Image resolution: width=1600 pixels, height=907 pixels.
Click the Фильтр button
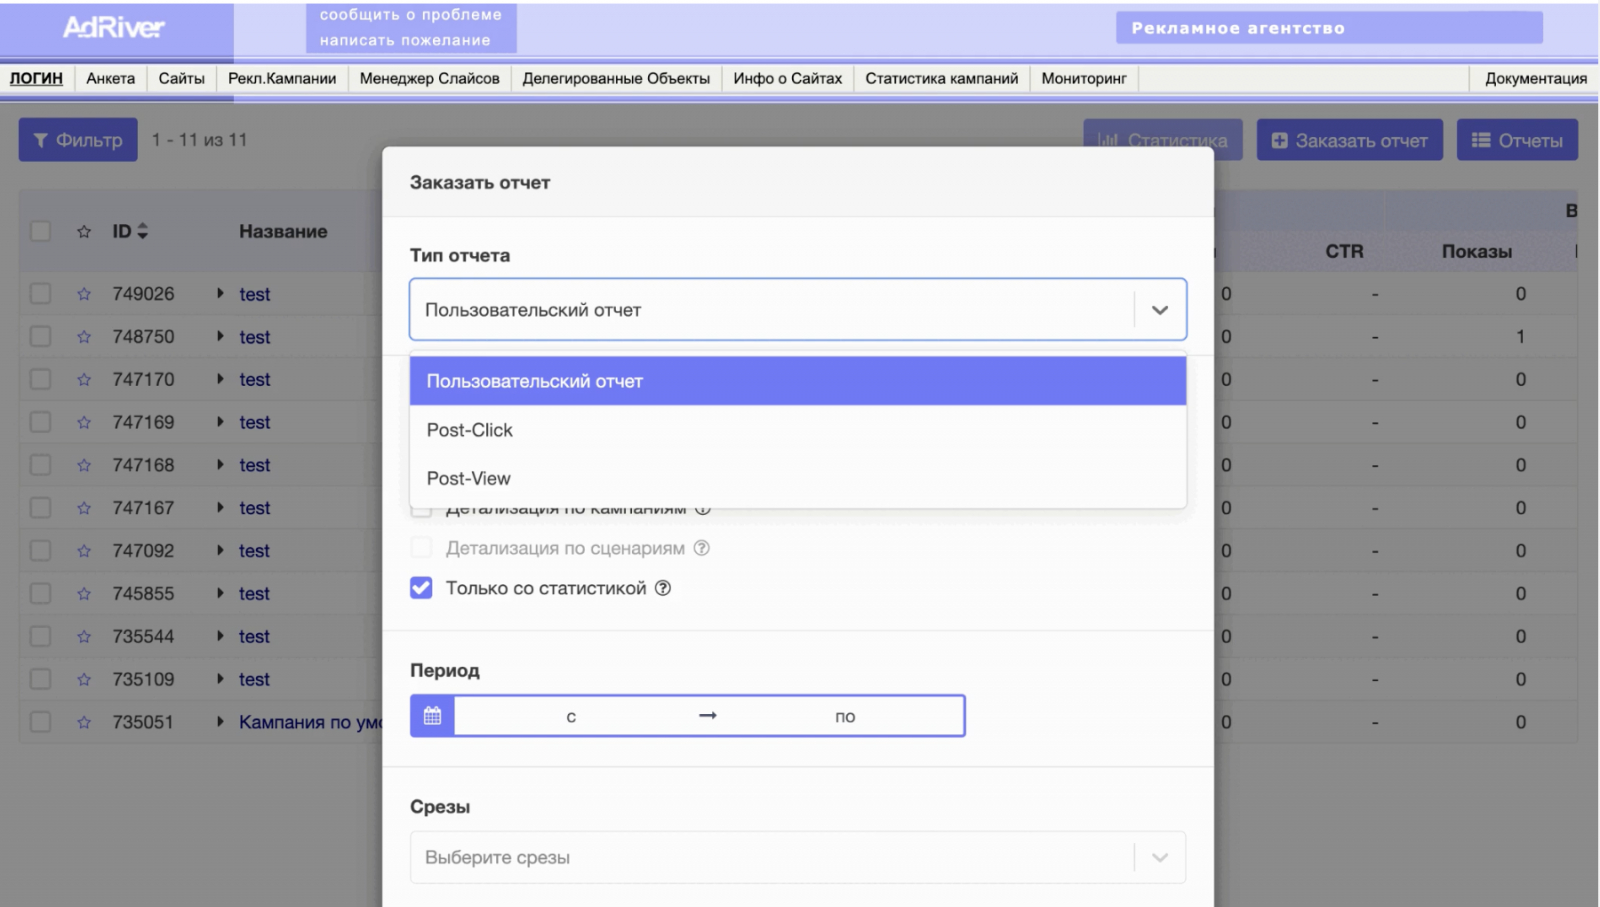pos(78,140)
